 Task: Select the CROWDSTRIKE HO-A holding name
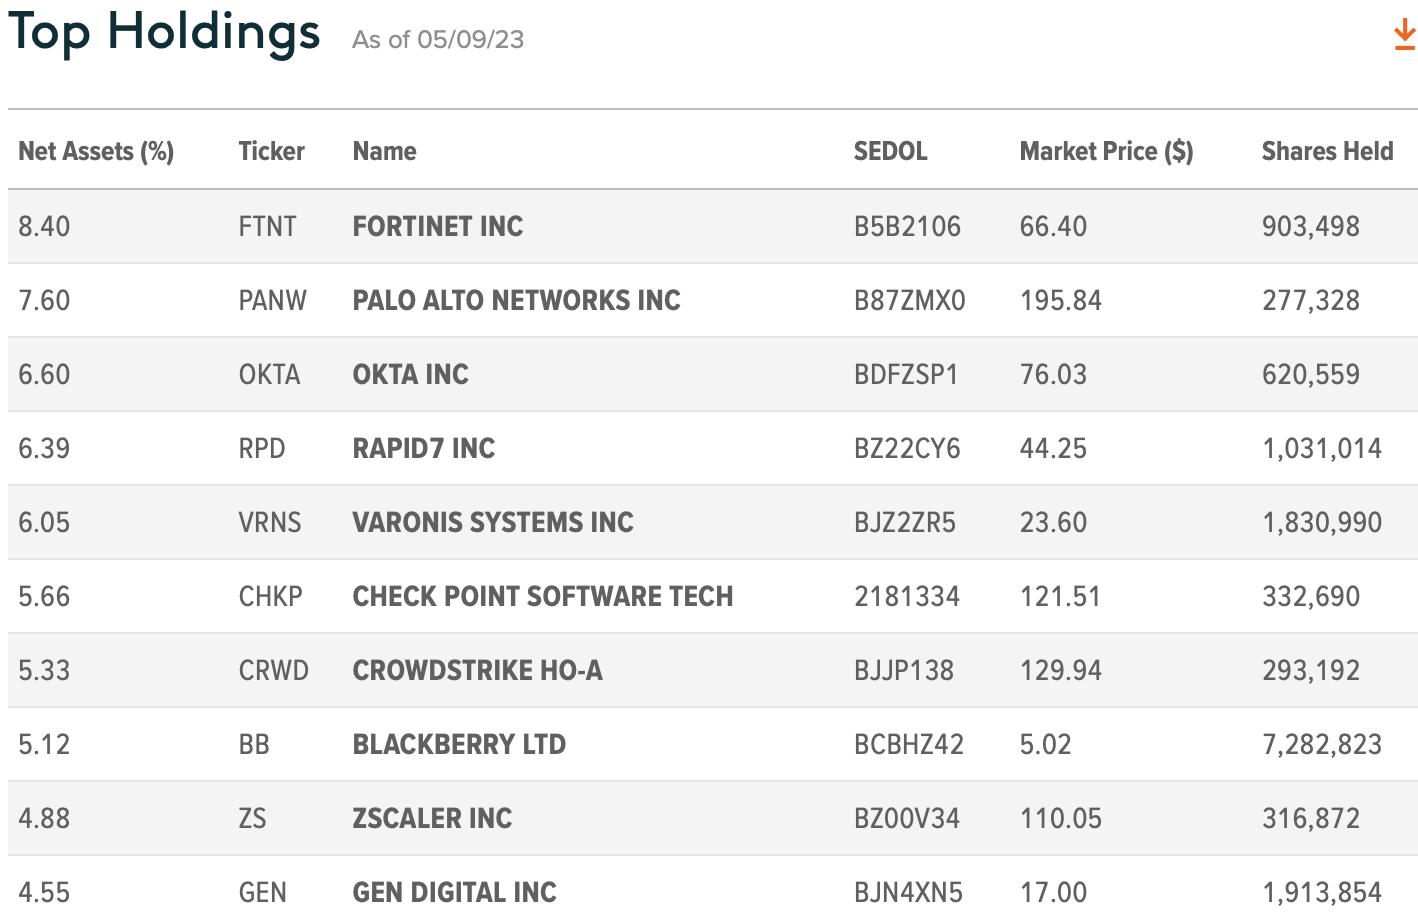point(478,670)
